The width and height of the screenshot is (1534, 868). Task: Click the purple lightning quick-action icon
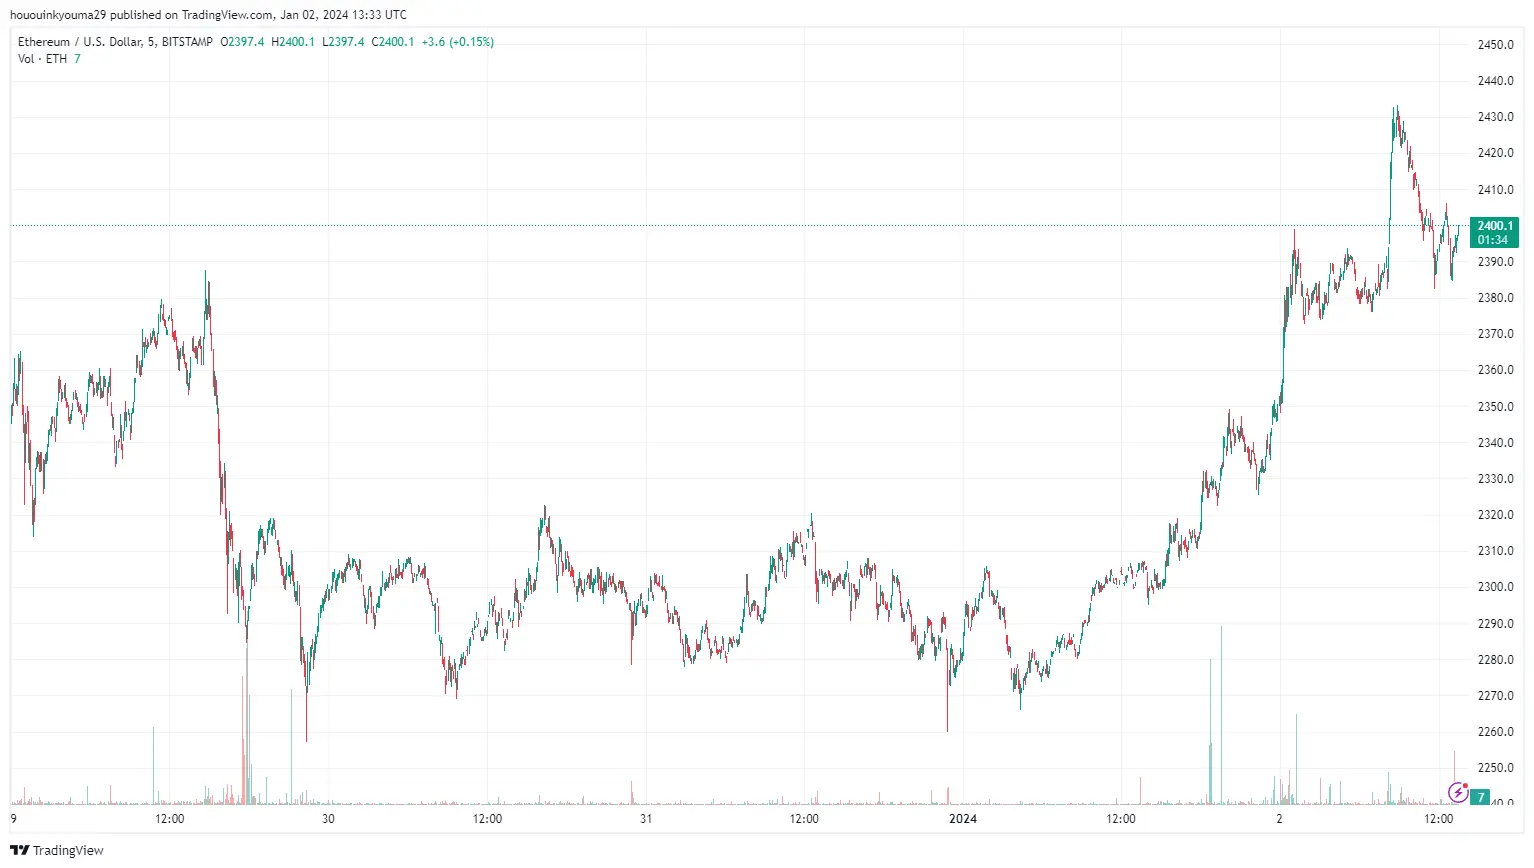click(1458, 793)
